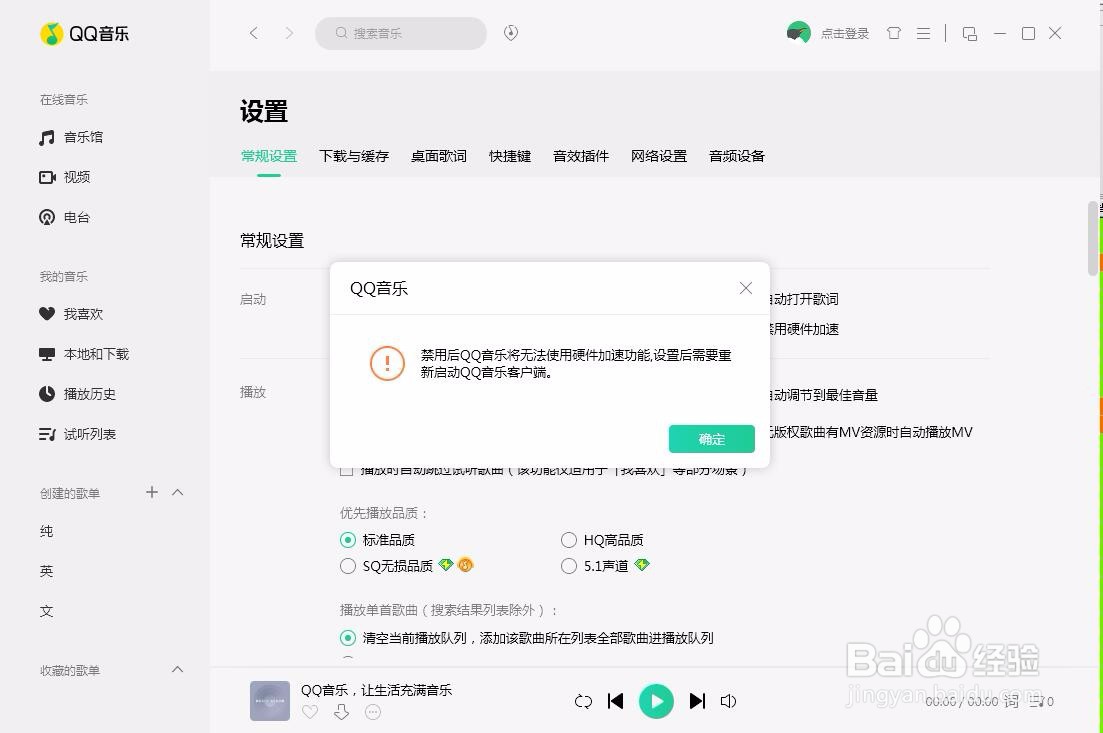The height and width of the screenshot is (733, 1103).
Task: Switch to the 下载与缓存 tab
Action: pyautogui.click(x=353, y=156)
